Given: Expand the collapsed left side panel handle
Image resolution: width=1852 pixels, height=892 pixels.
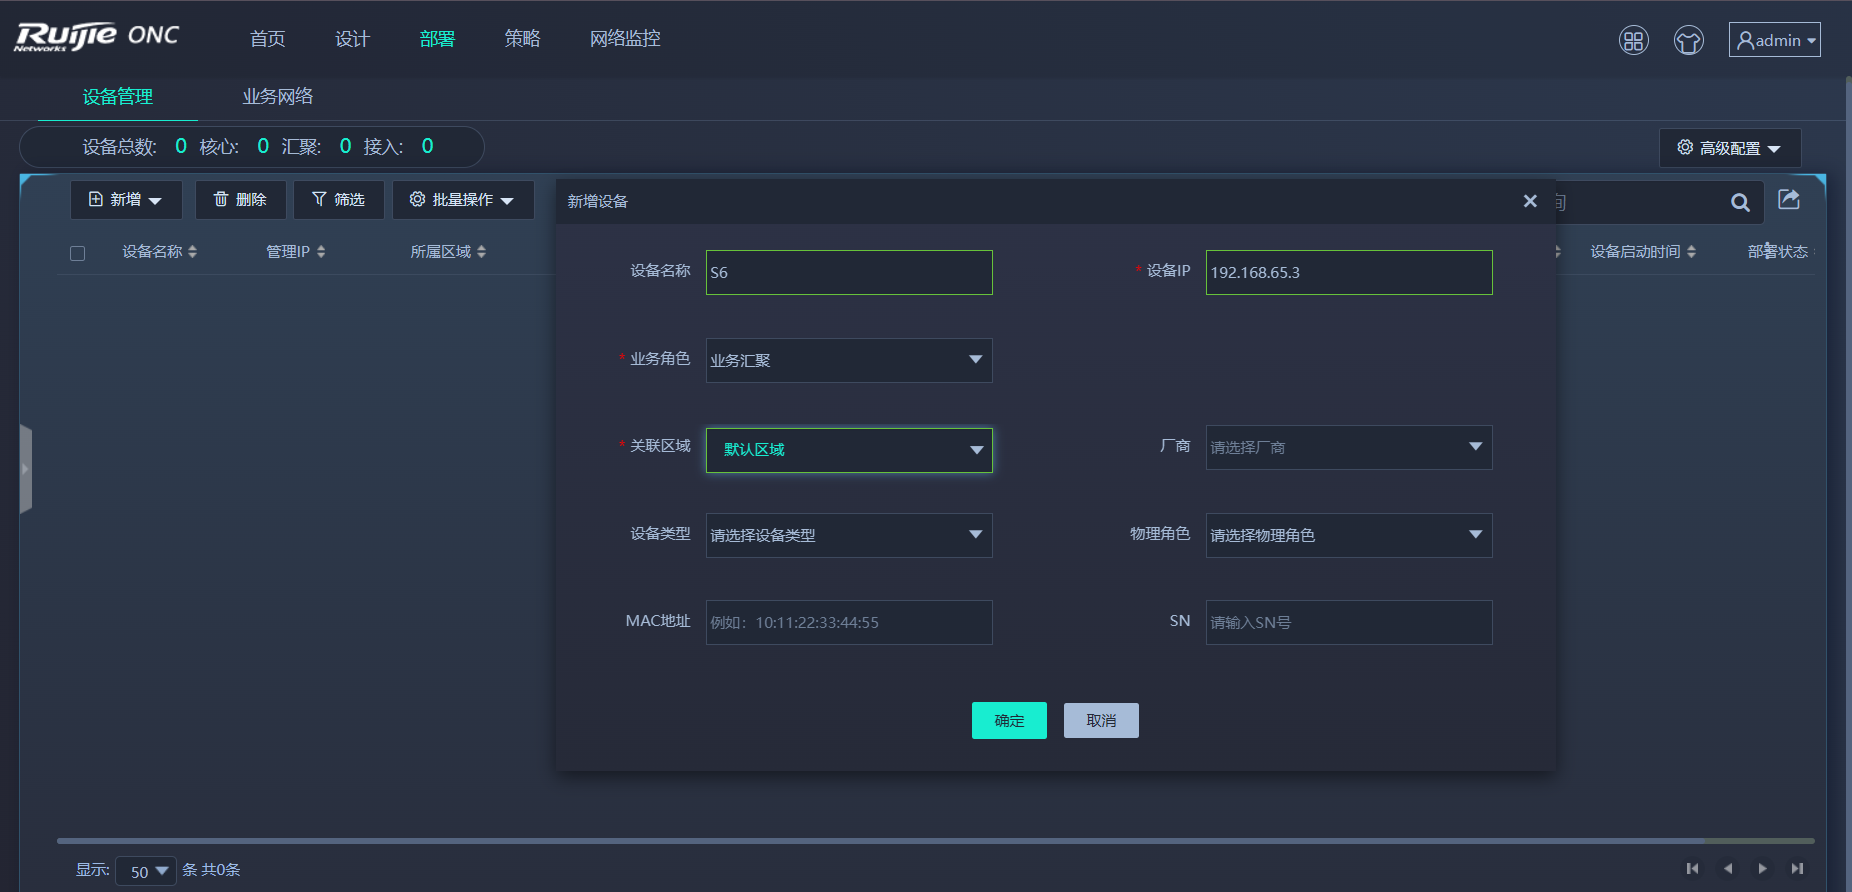Looking at the screenshot, I should pyautogui.click(x=26, y=469).
